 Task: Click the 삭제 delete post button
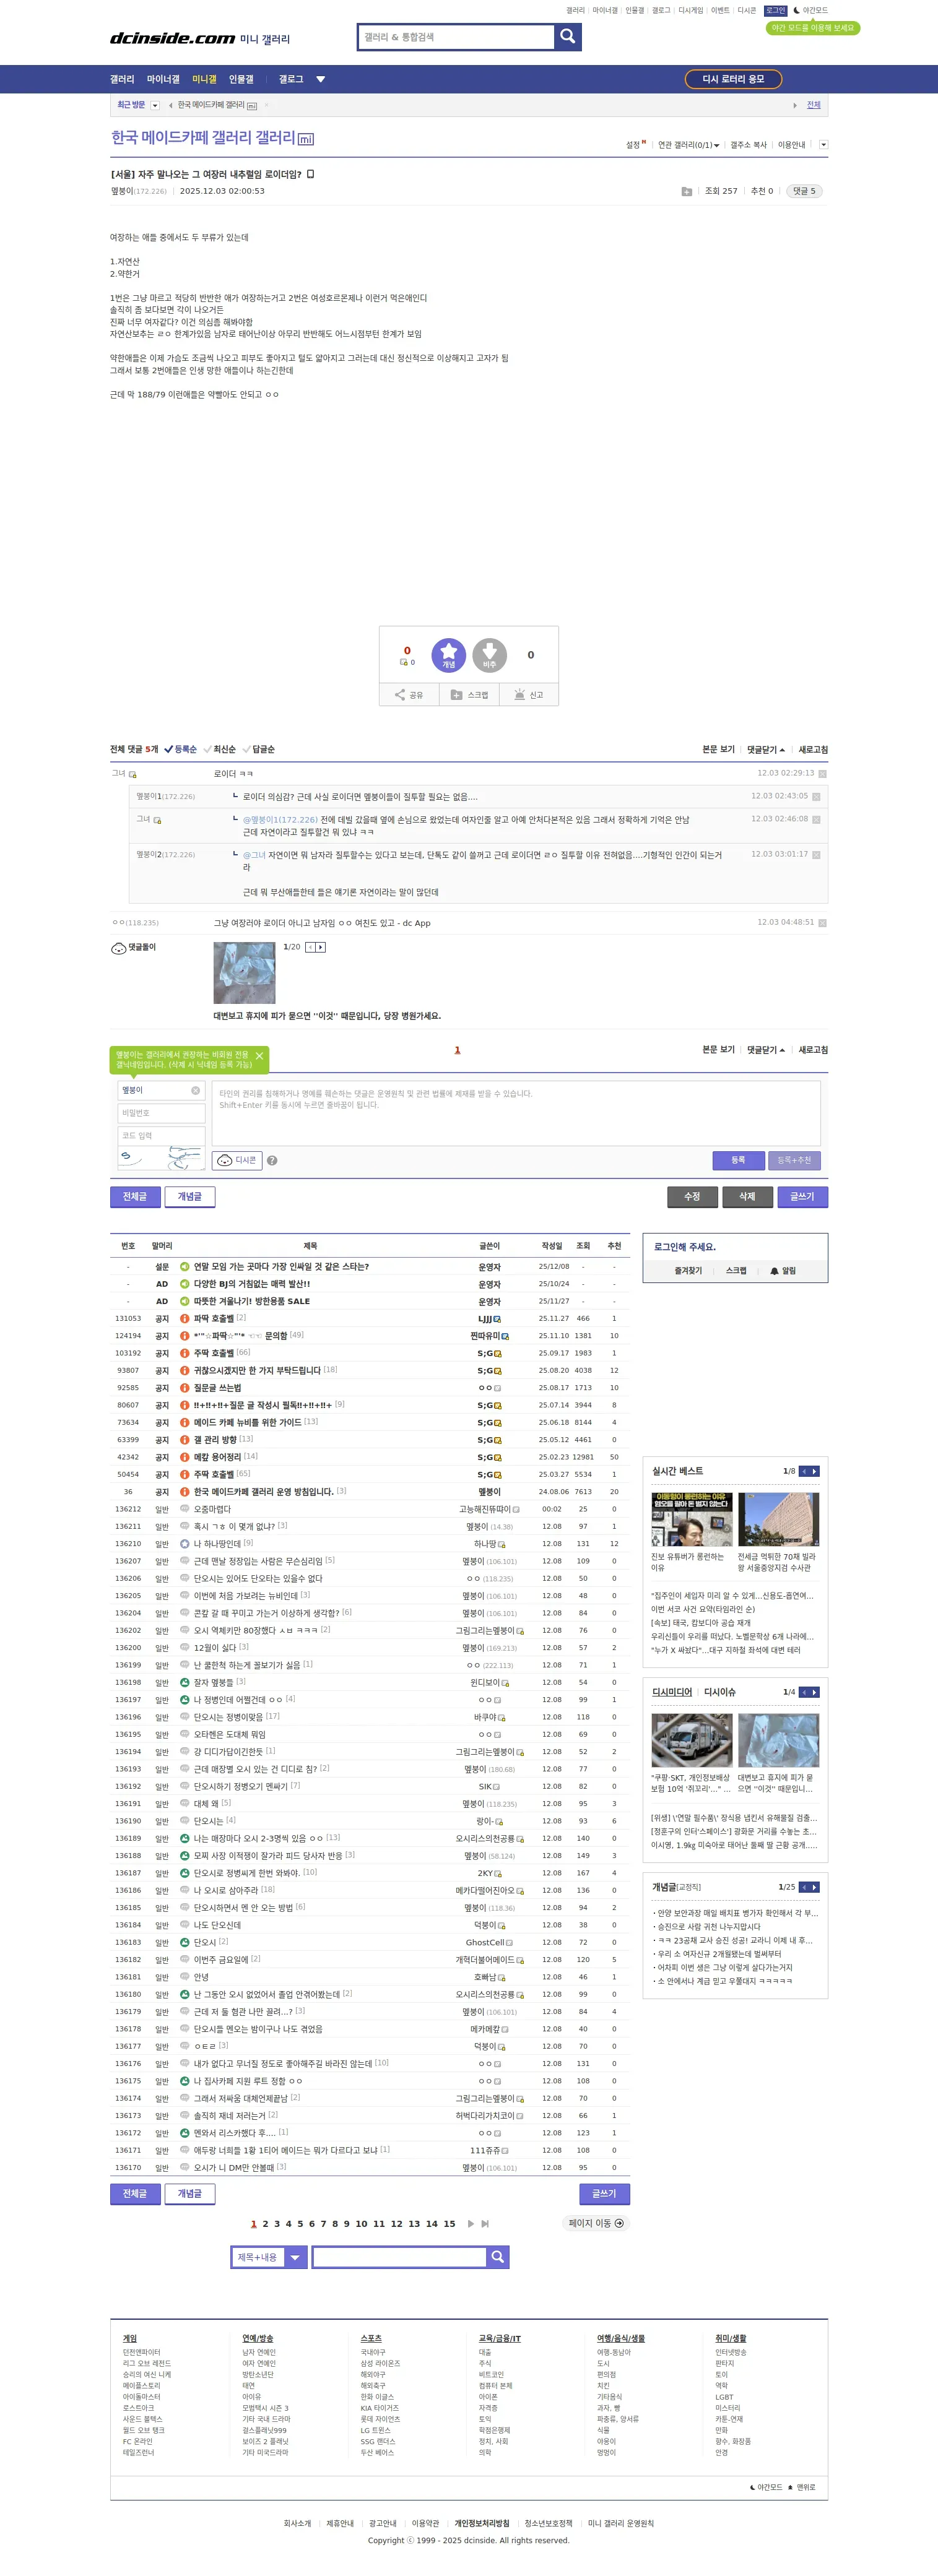[747, 1197]
